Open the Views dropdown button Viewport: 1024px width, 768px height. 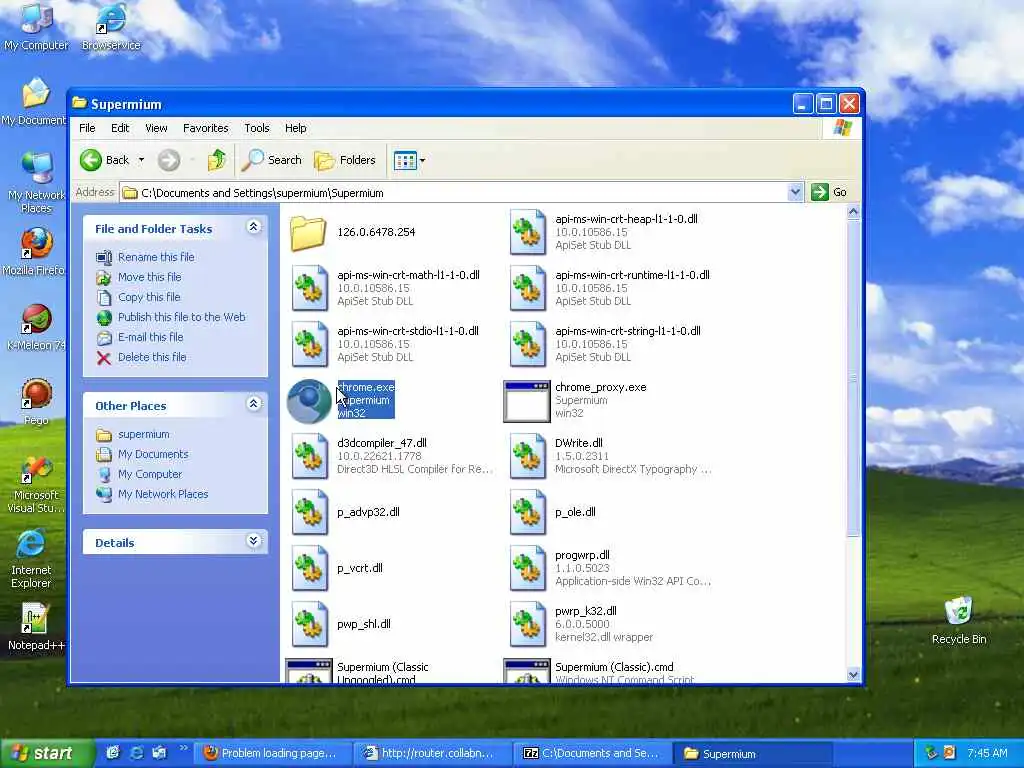pos(409,160)
